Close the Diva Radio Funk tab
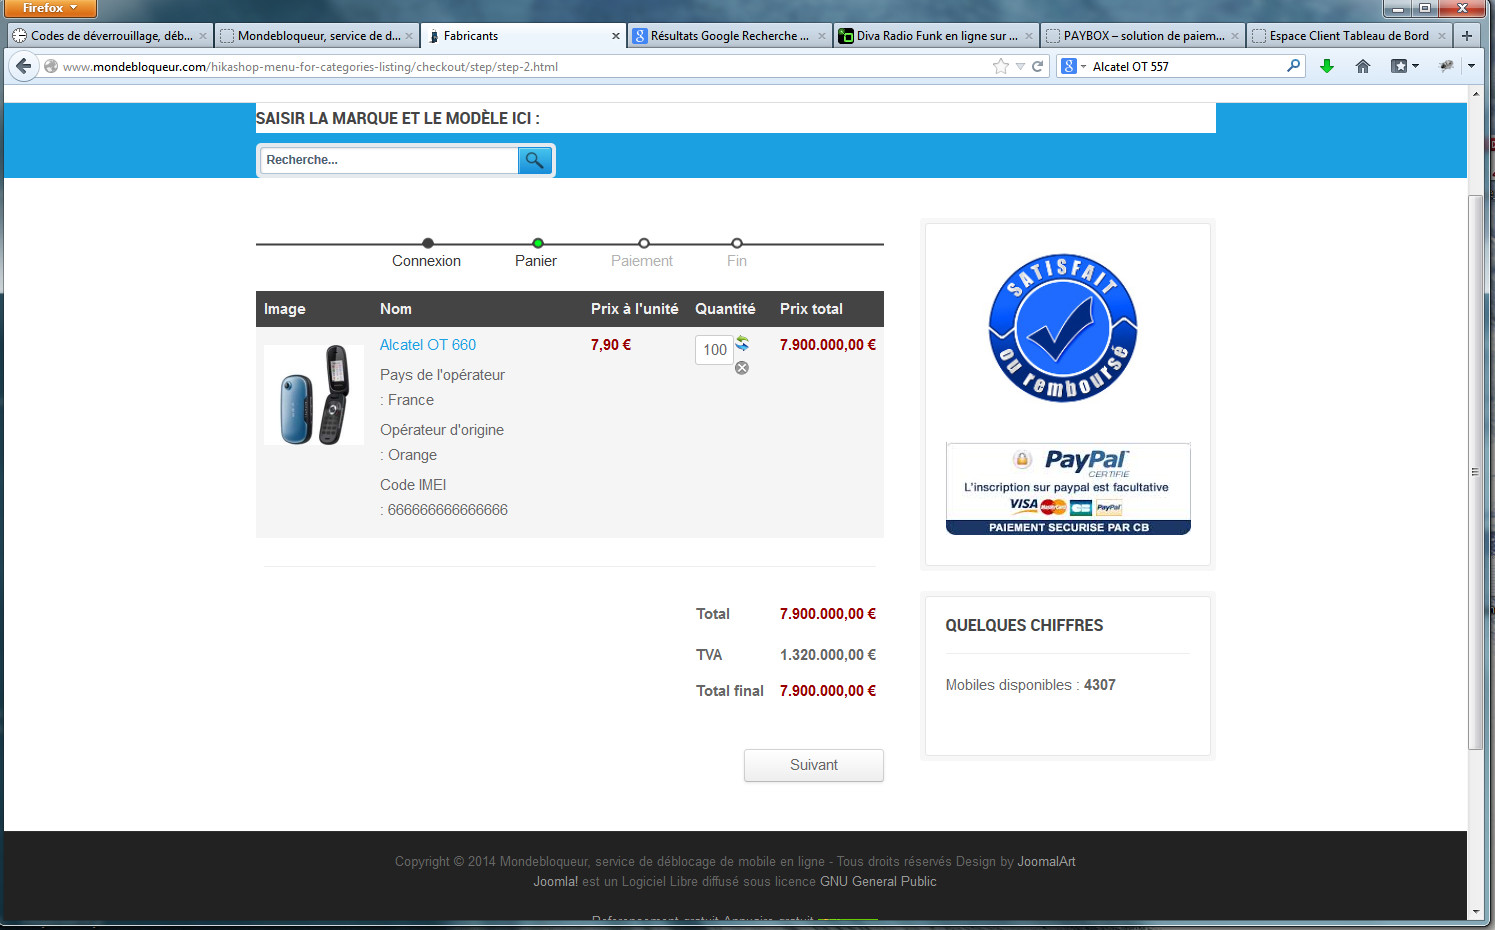This screenshot has width=1495, height=930. coord(1029,36)
